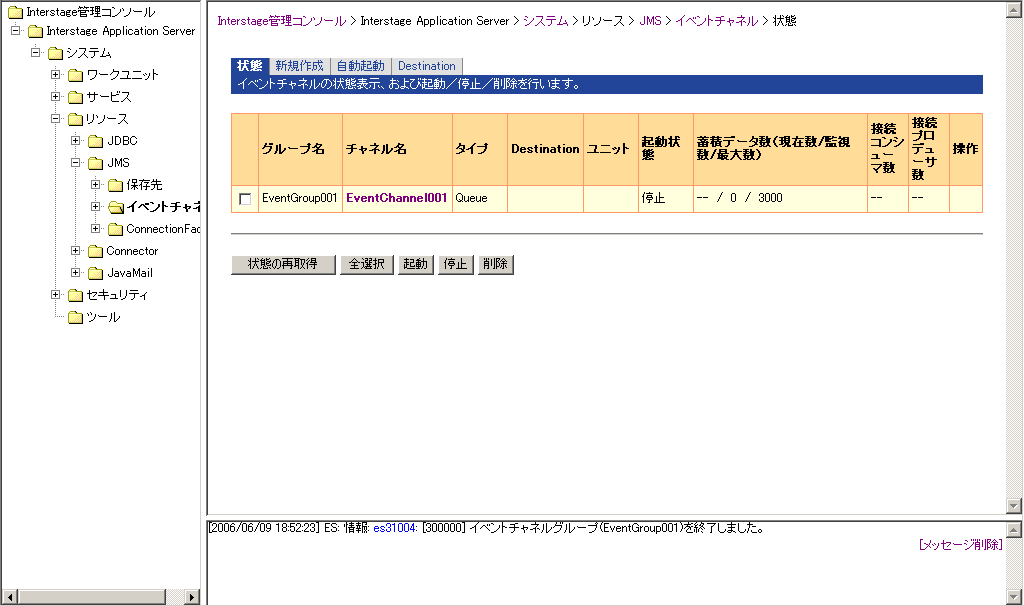Expand the JavaMail tree node
The height and width of the screenshot is (606, 1024).
click(x=76, y=272)
